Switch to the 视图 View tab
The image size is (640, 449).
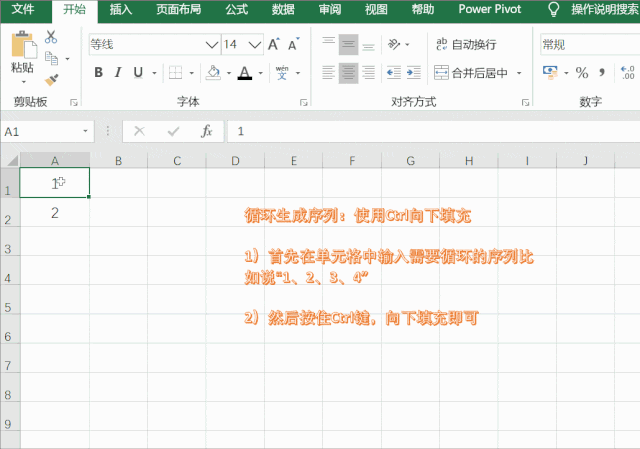point(376,9)
